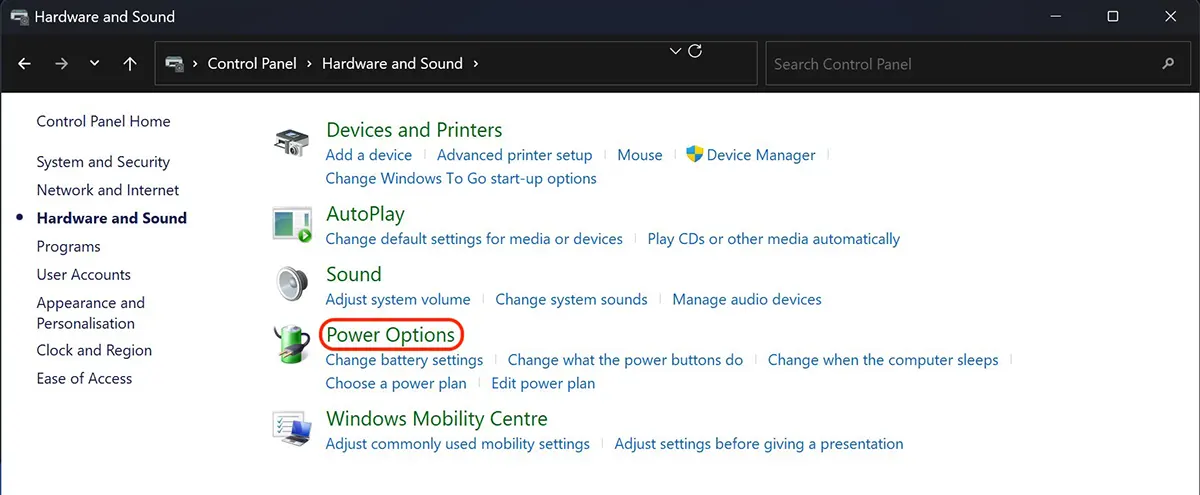1200x495 pixels.
Task: Expand chevron after Control Panel breadcrumb
Action: tap(309, 63)
